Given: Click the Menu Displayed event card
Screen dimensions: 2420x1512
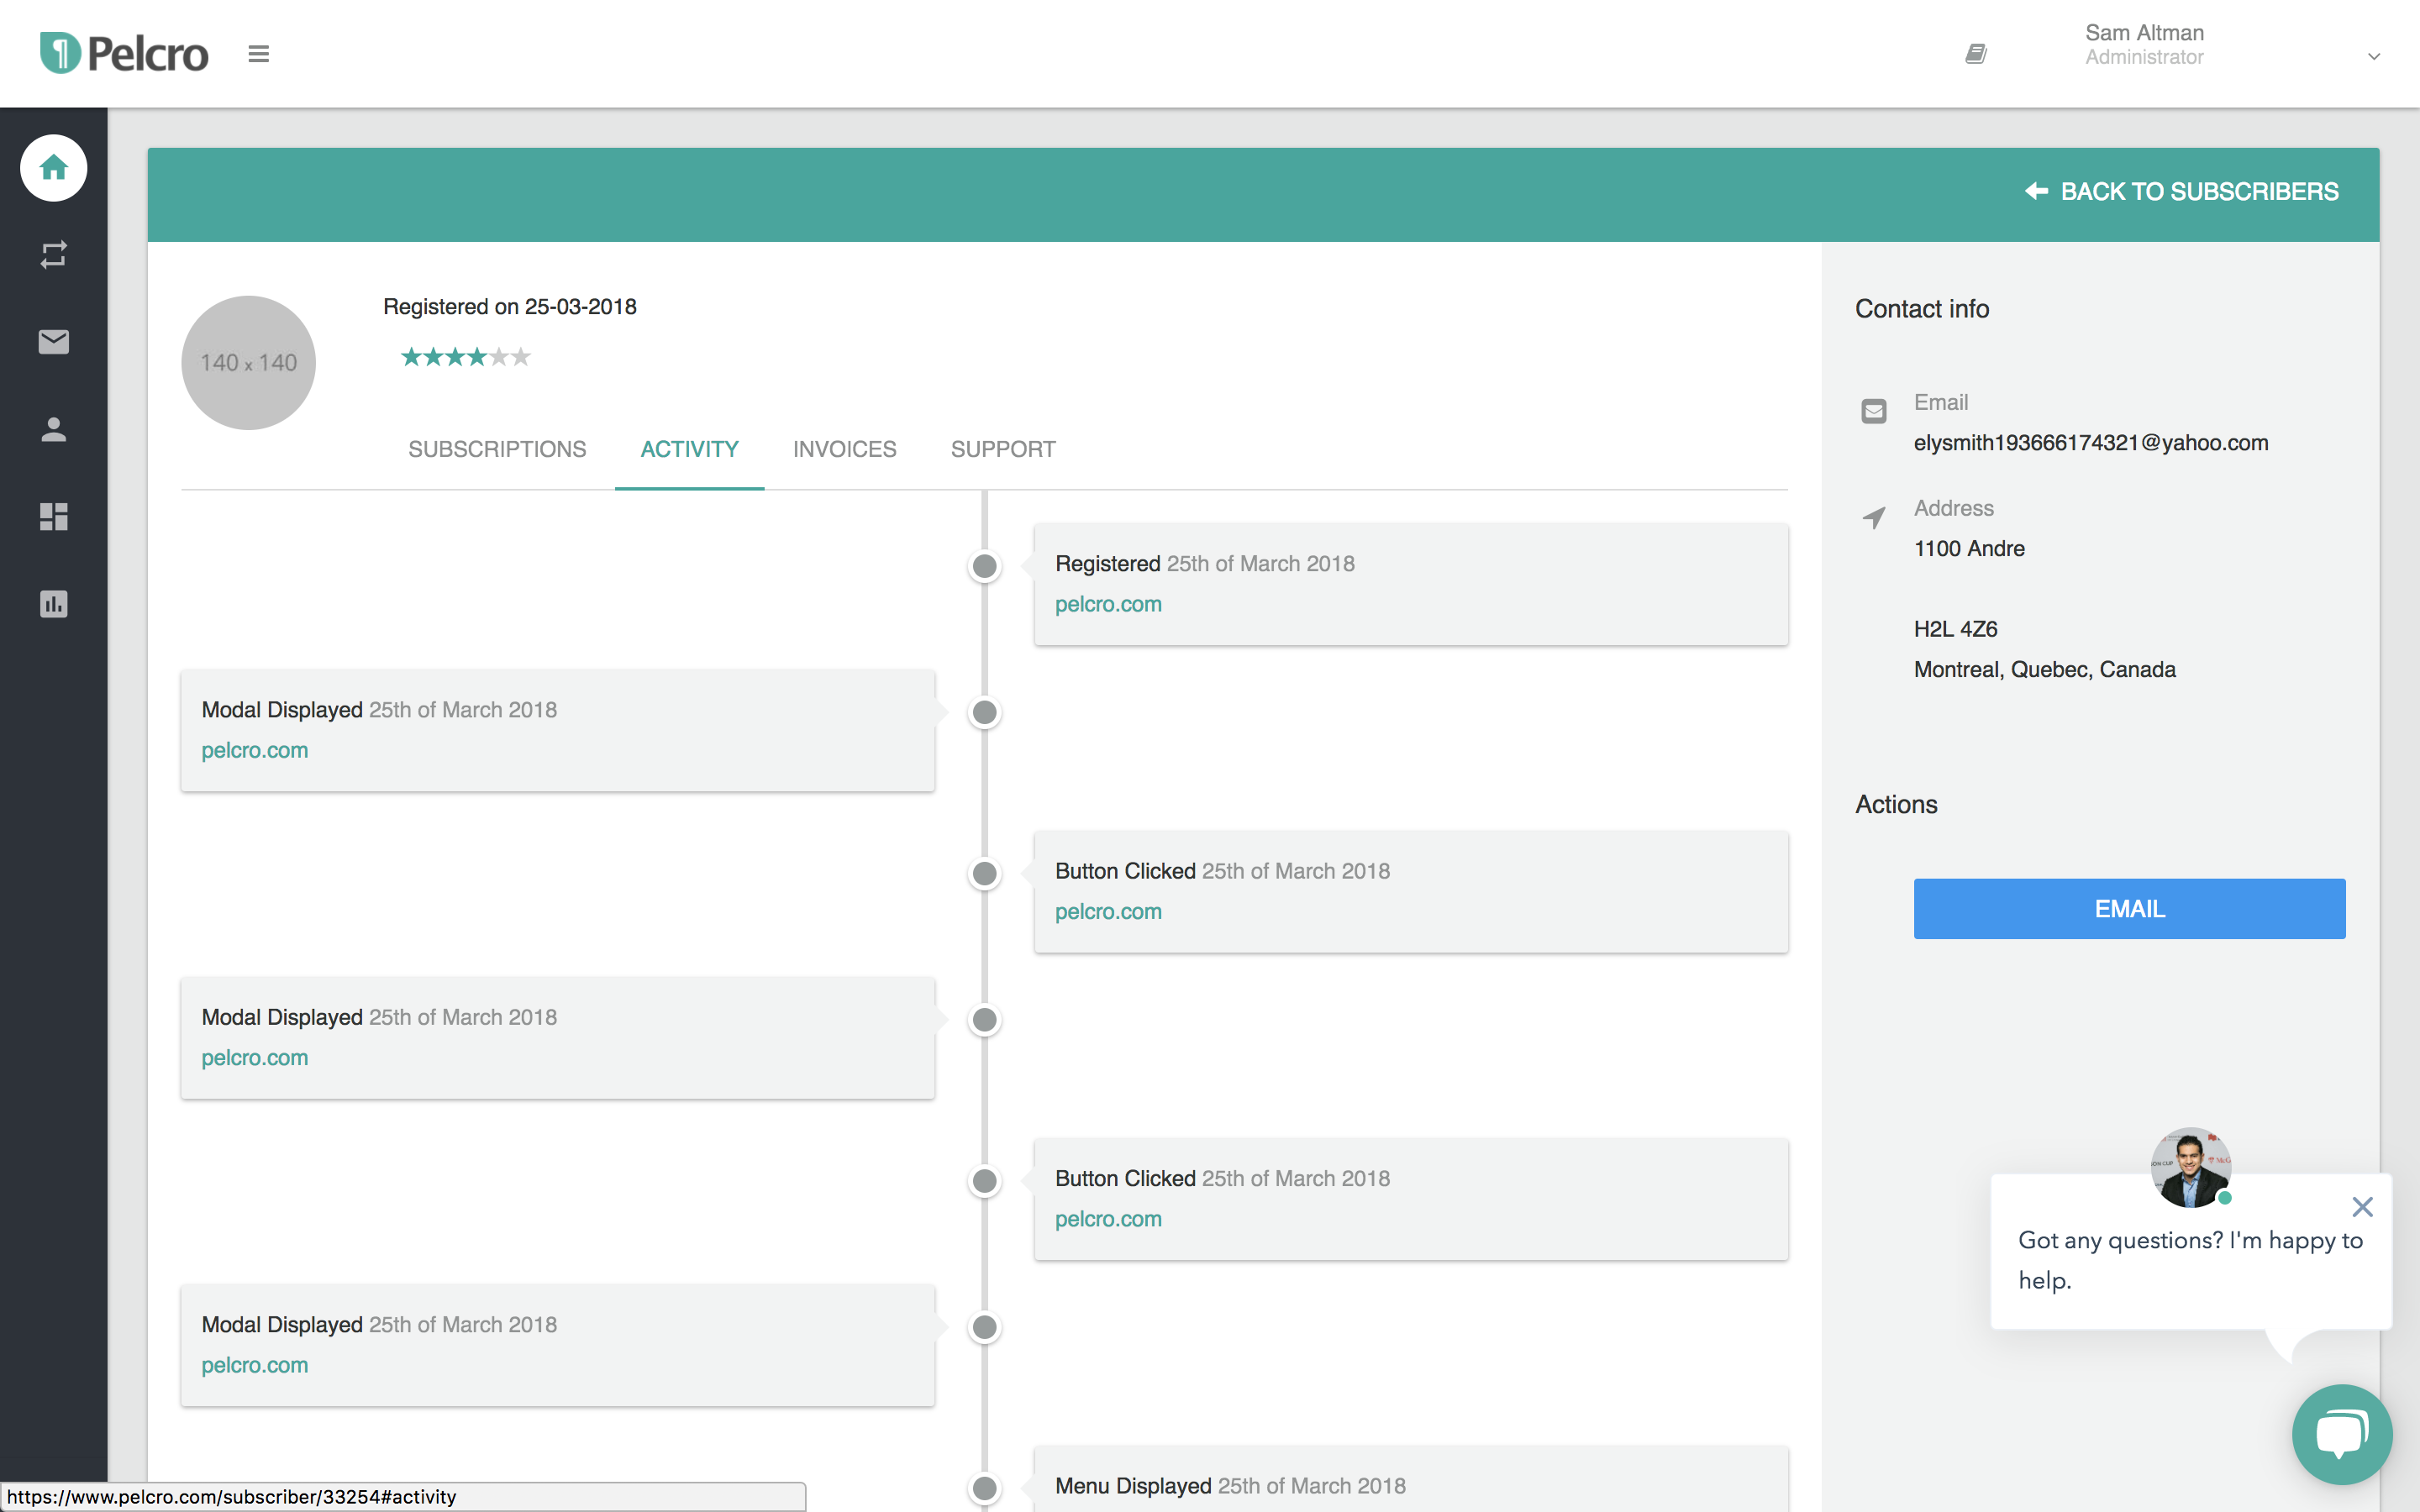Looking at the screenshot, I should (x=1411, y=1479).
